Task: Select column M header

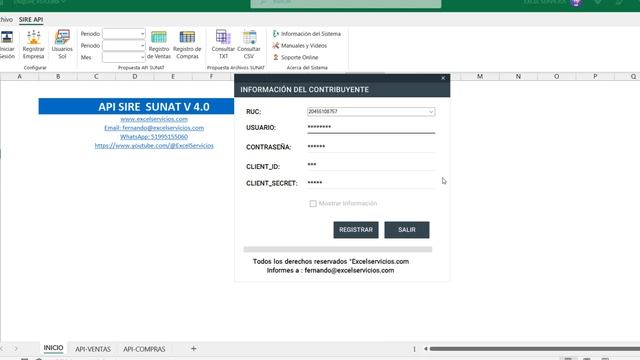Action: 480,76
